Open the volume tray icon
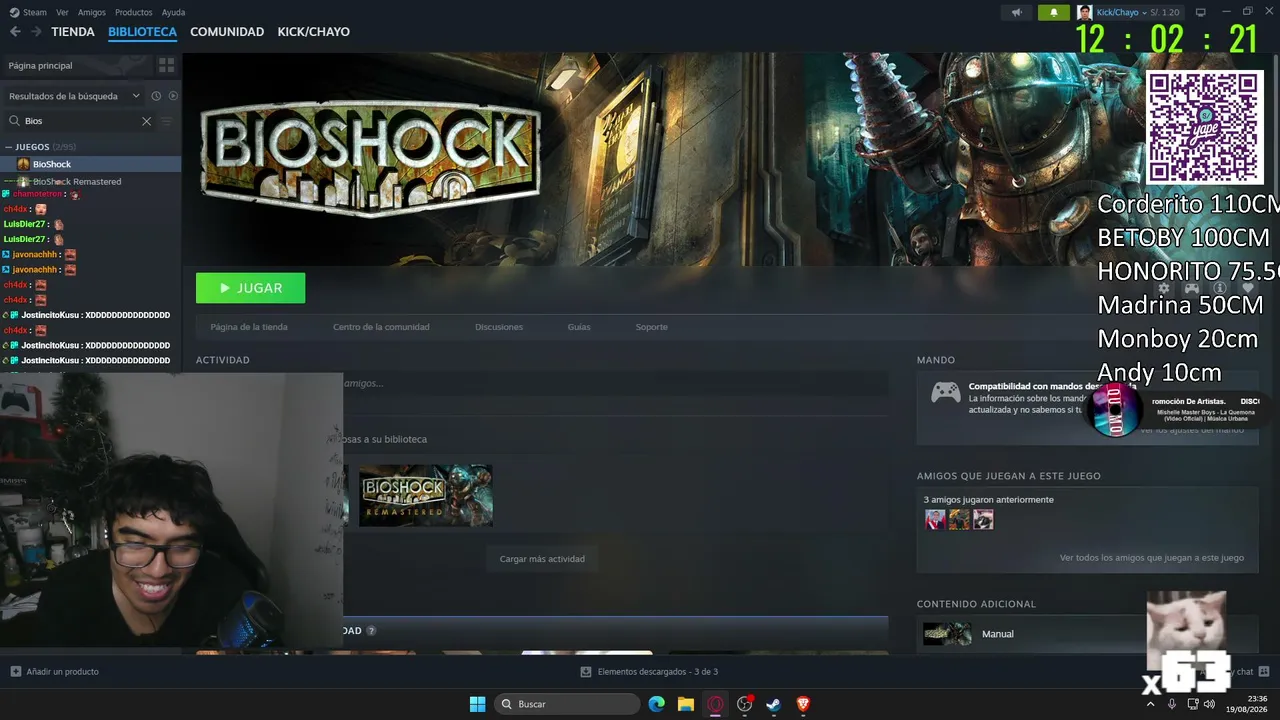Viewport: 1280px width, 720px height. point(1209,704)
